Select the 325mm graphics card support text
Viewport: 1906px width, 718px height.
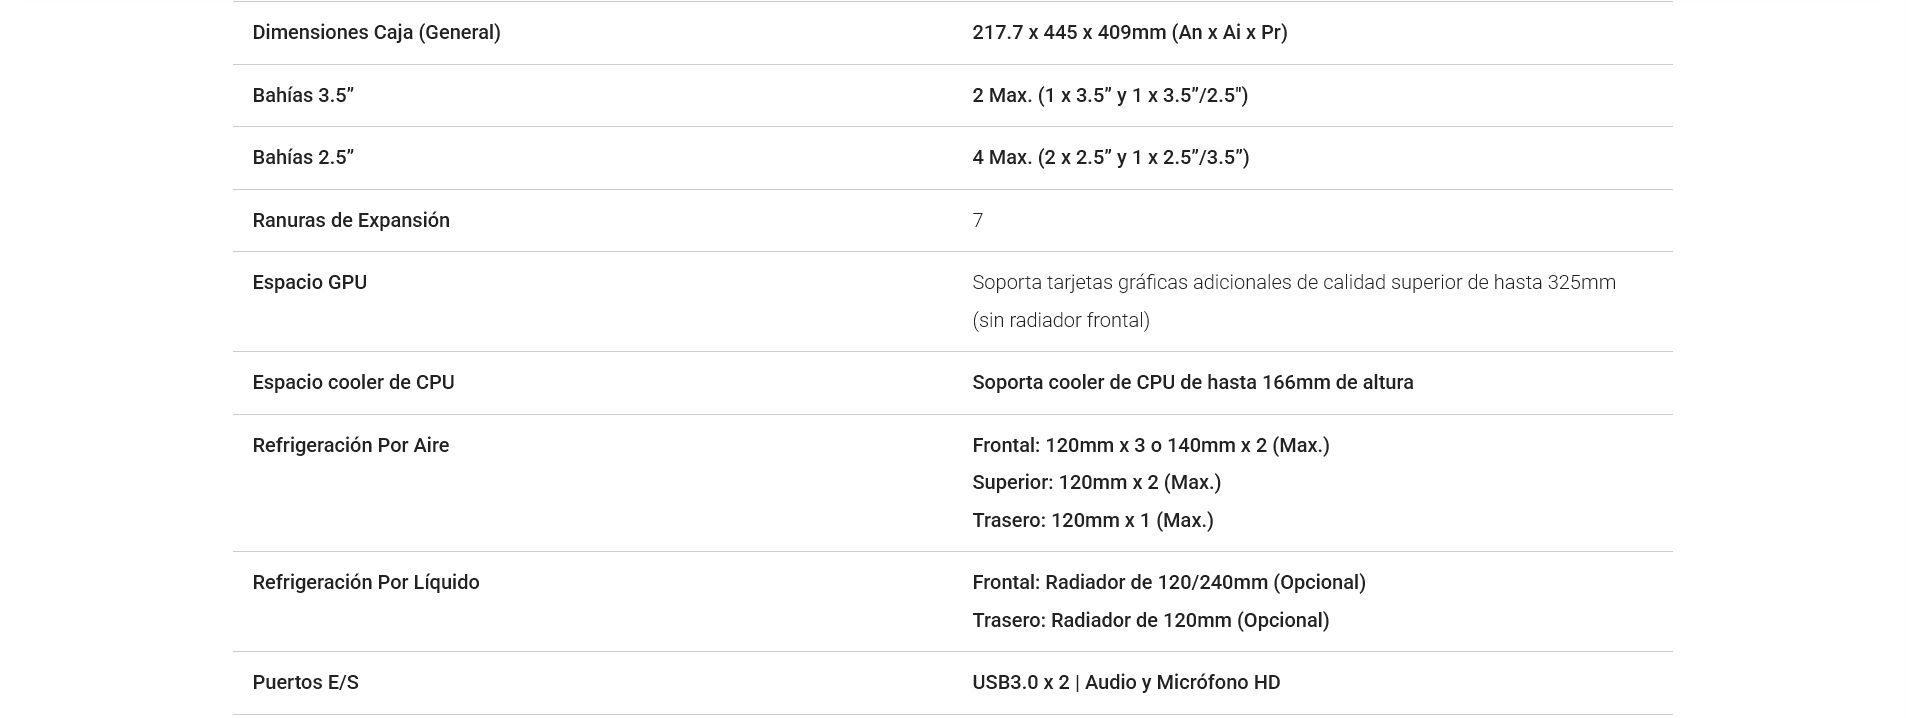click(x=1294, y=282)
